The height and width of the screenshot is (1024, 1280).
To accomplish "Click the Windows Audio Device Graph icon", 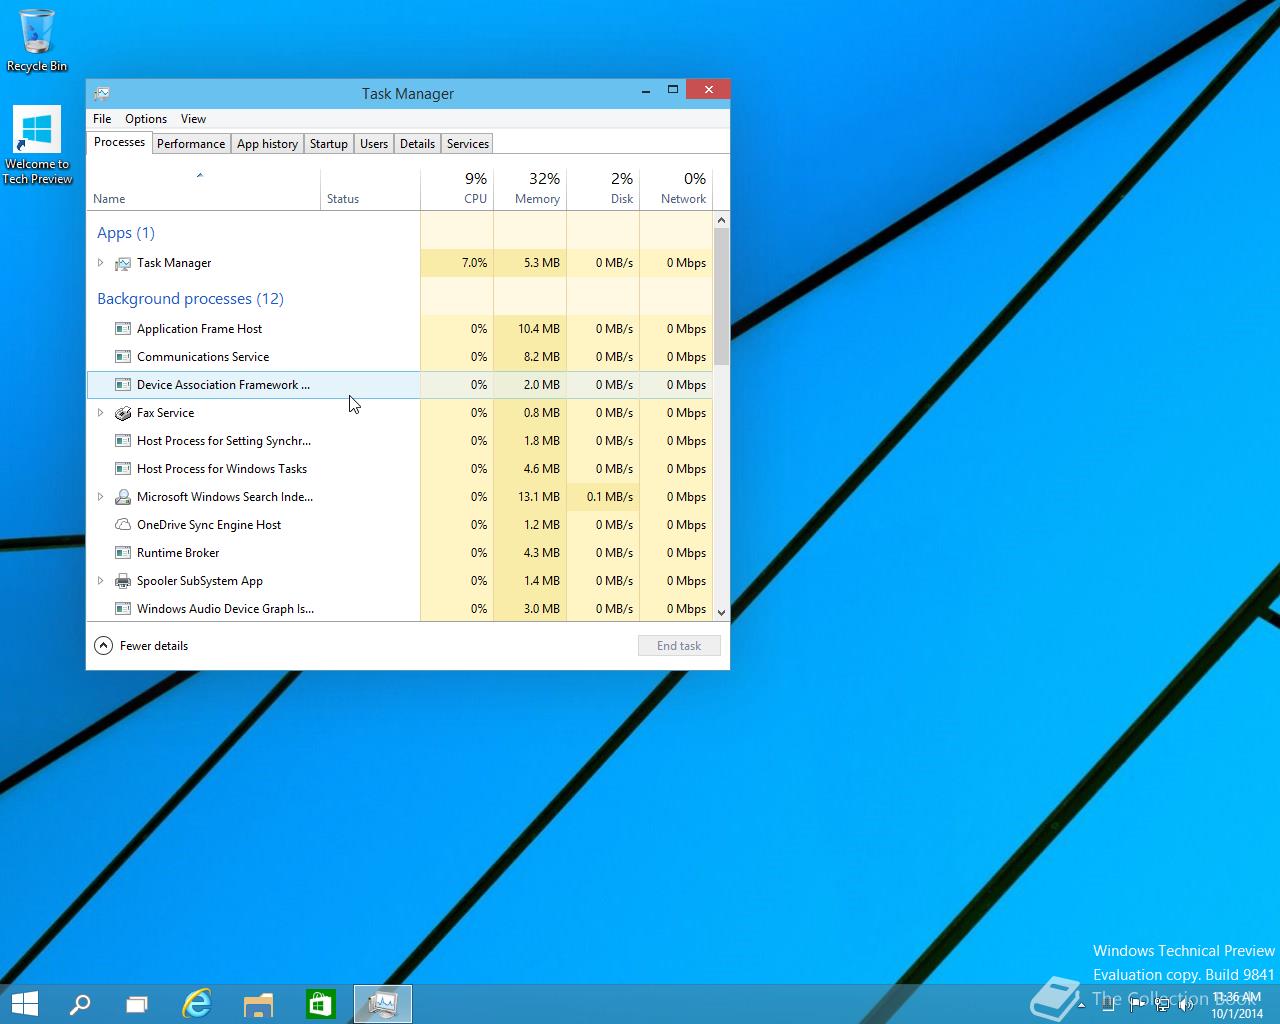I will coord(123,609).
